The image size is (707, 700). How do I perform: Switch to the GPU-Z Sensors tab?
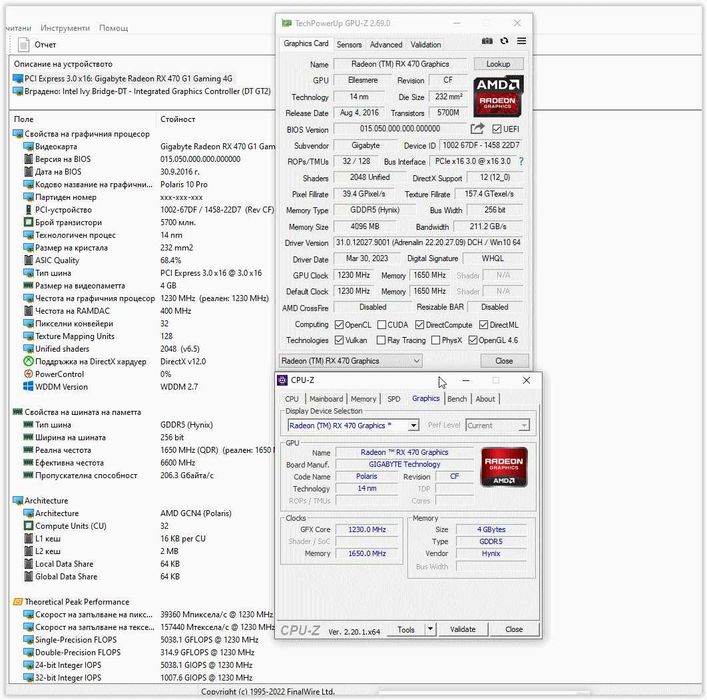pyautogui.click(x=349, y=45)
